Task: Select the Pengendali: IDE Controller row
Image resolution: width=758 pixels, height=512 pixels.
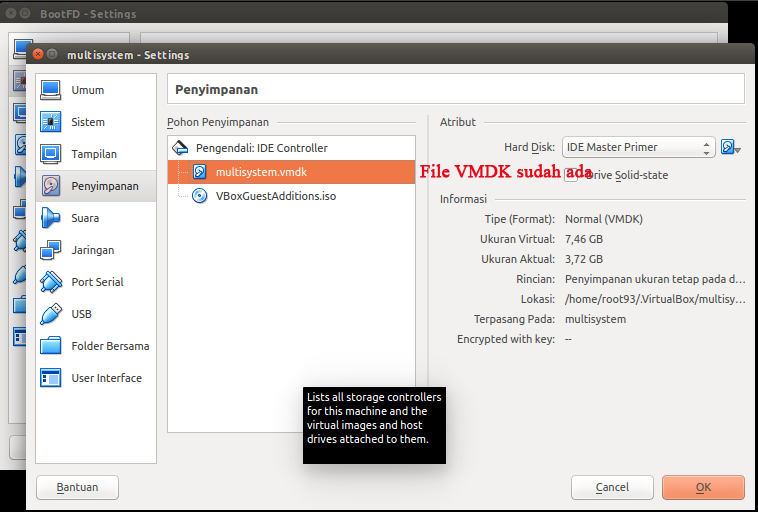Action: click(x=291, y=148)
